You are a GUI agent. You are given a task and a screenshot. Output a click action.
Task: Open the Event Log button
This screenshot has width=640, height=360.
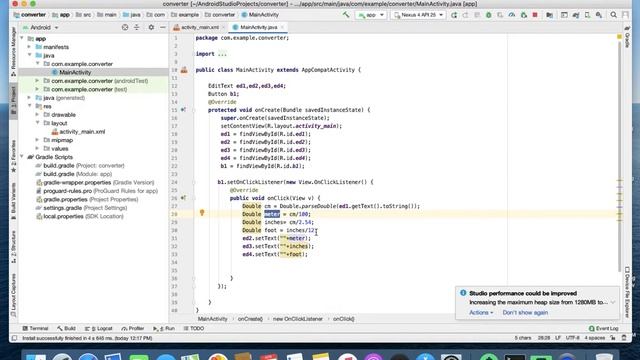click(x=604, y=328)
